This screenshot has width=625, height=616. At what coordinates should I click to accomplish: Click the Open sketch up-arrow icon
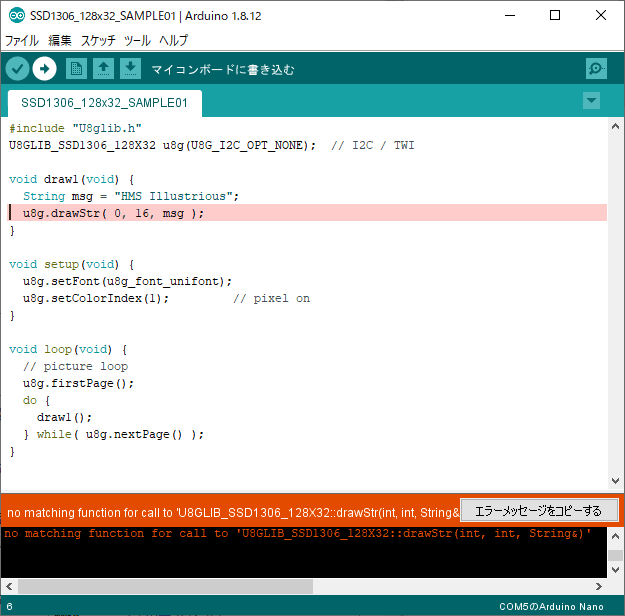[103, 69]
